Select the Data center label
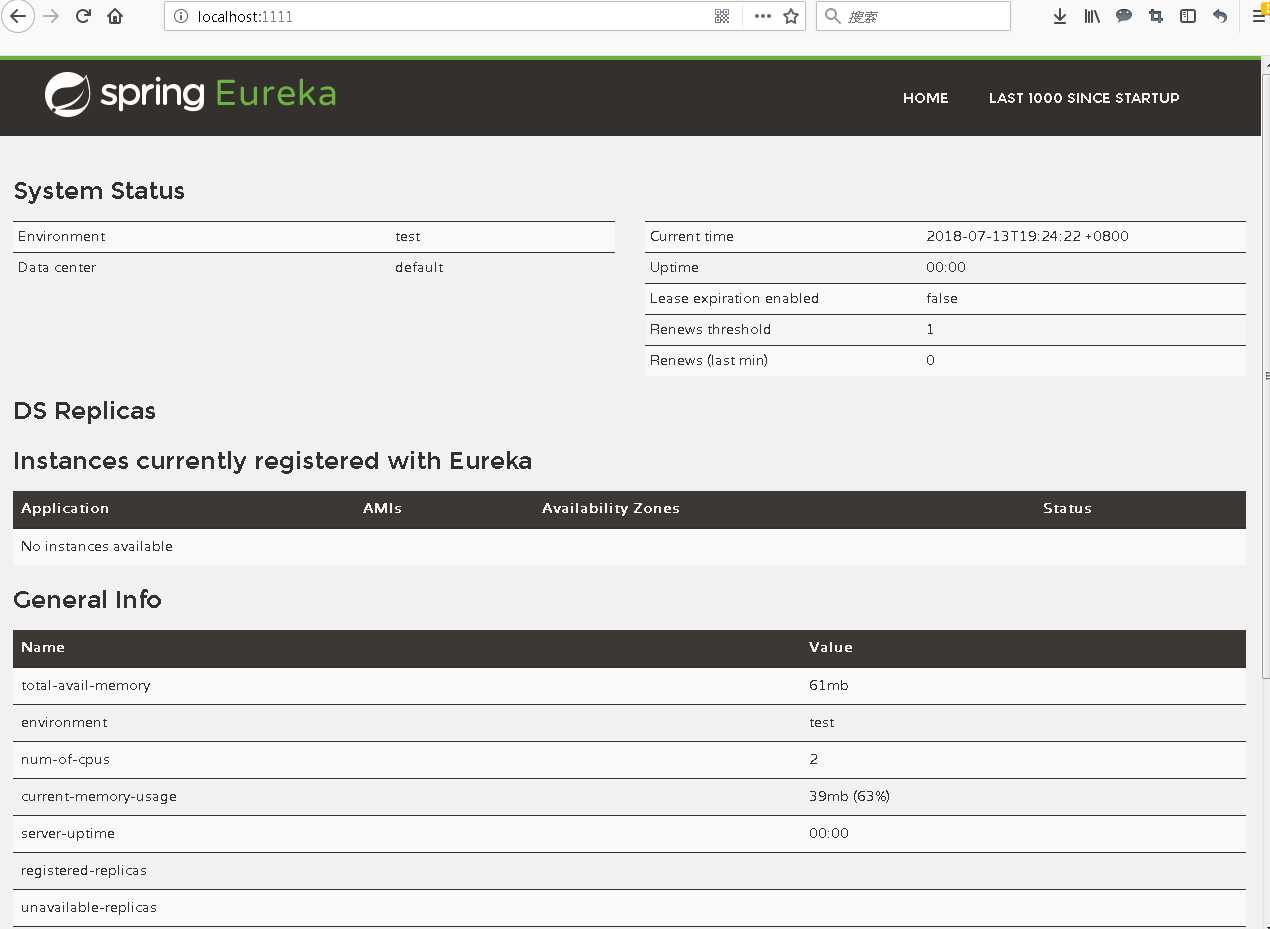1270x929 pixels. tap(57, 268)
